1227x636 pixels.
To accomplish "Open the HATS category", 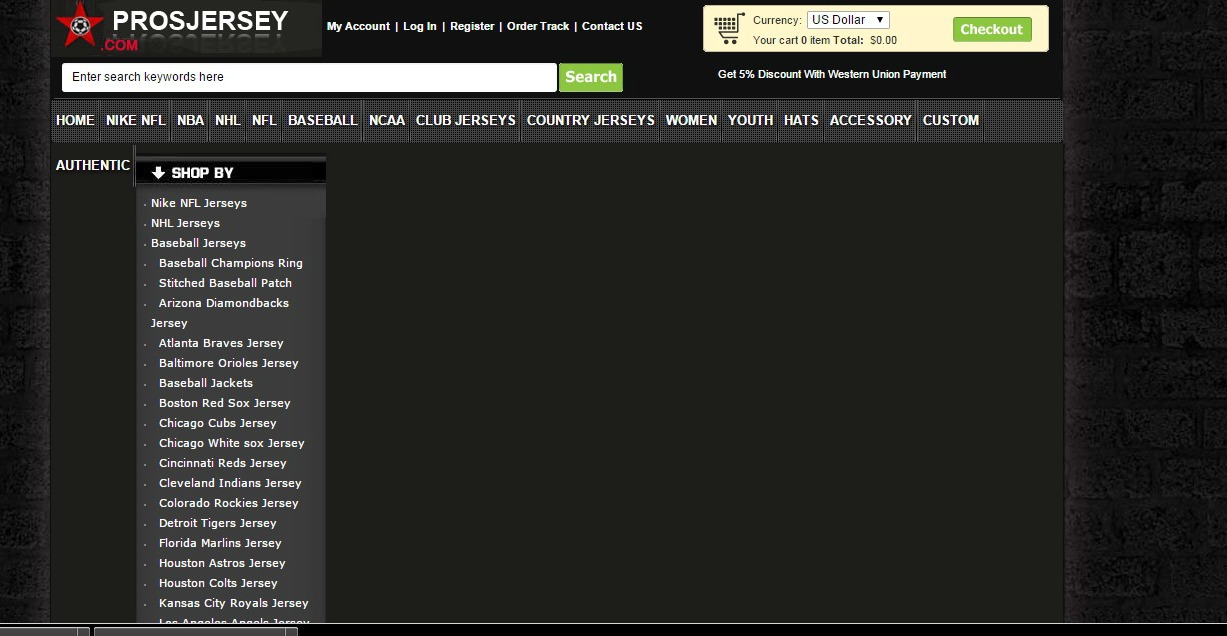I will pos(800,120).
